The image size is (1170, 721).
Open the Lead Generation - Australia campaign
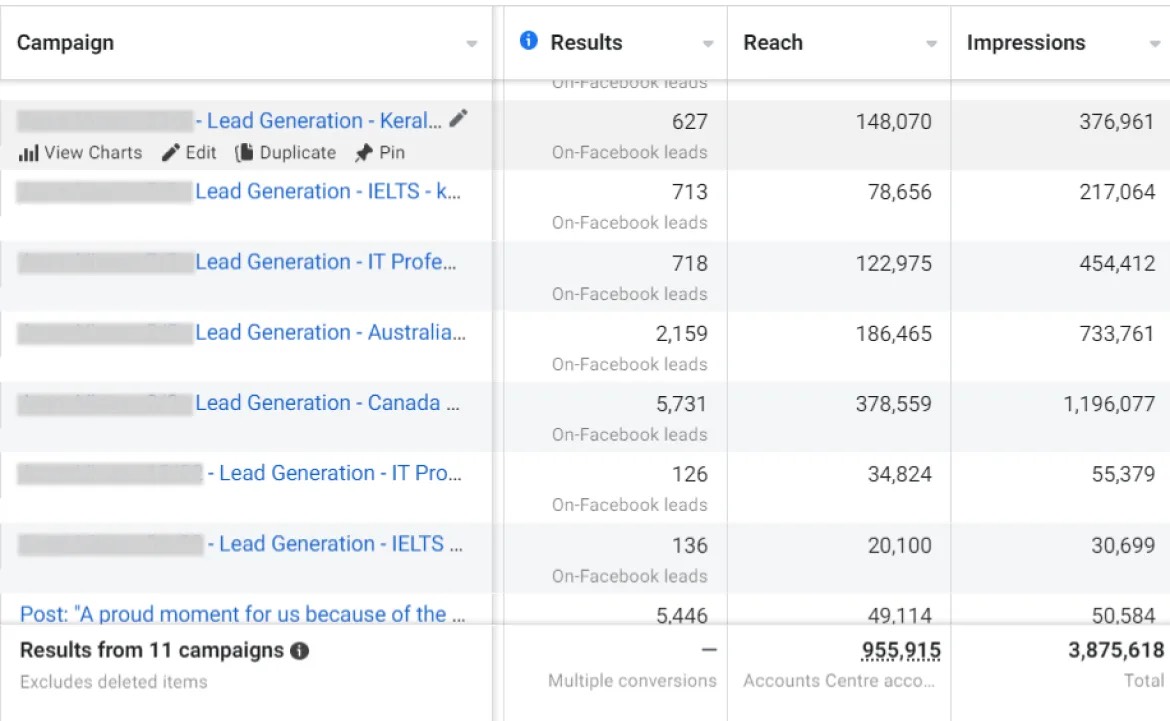(x=330, y=333)
